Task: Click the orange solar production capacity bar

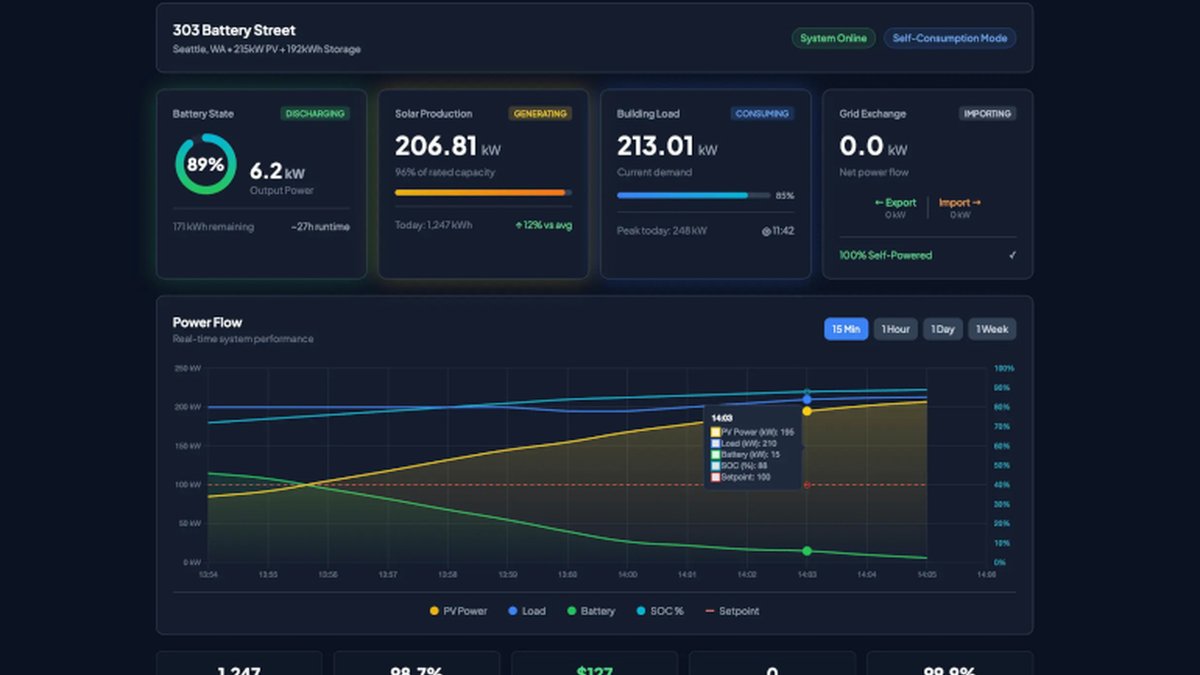Action: coord(483,192)
